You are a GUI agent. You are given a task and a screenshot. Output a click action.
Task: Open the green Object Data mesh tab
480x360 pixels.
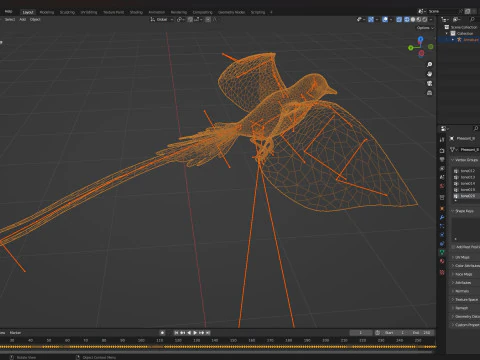pos(442,252)
